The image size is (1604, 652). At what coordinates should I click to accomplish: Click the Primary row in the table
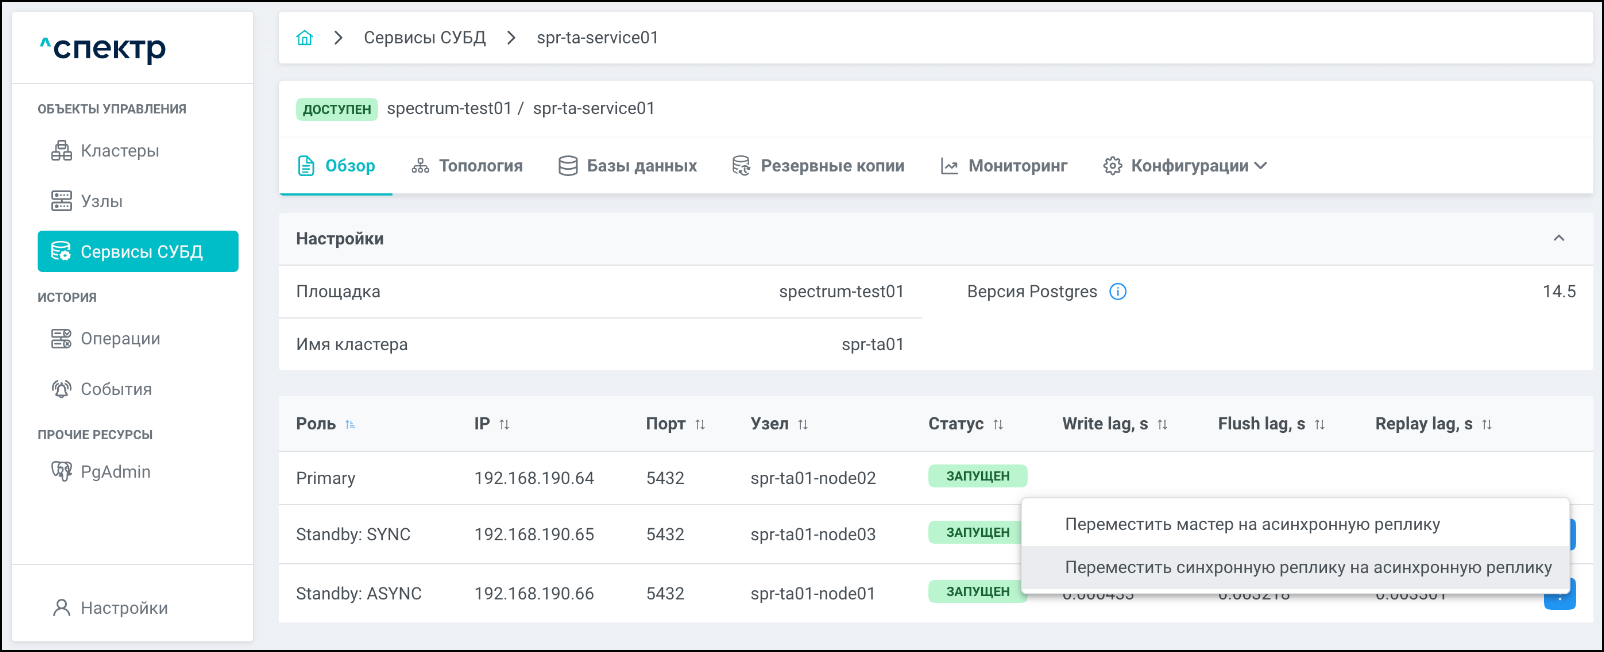600,478
